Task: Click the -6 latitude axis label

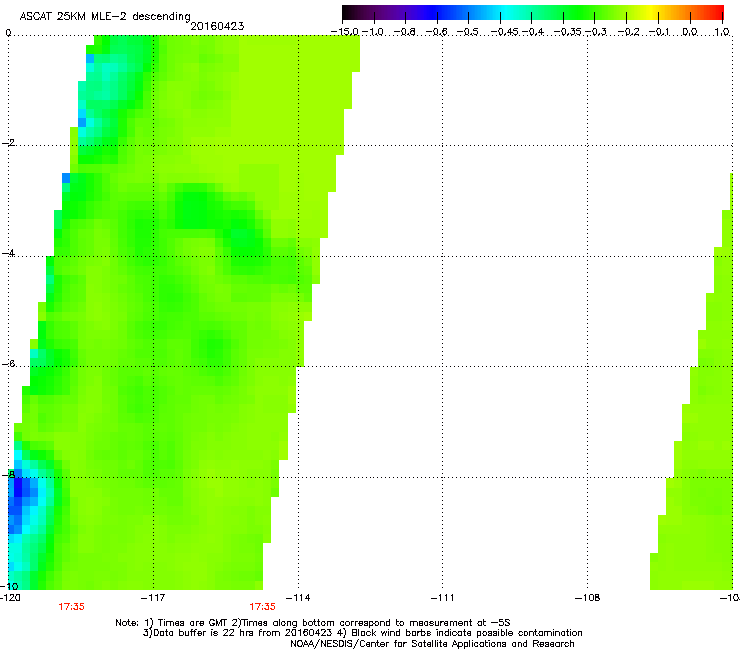Action: pos(8,364)
